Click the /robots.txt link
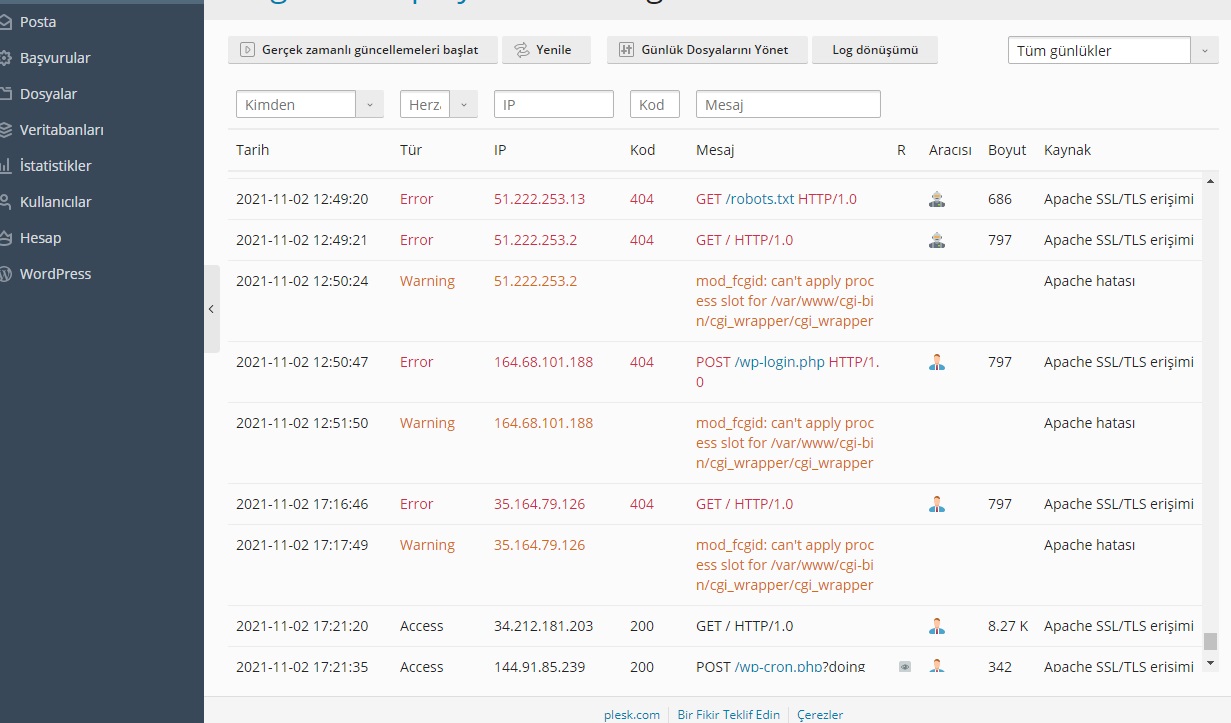This screenshot has width=1231, height=723. [759, 199]
